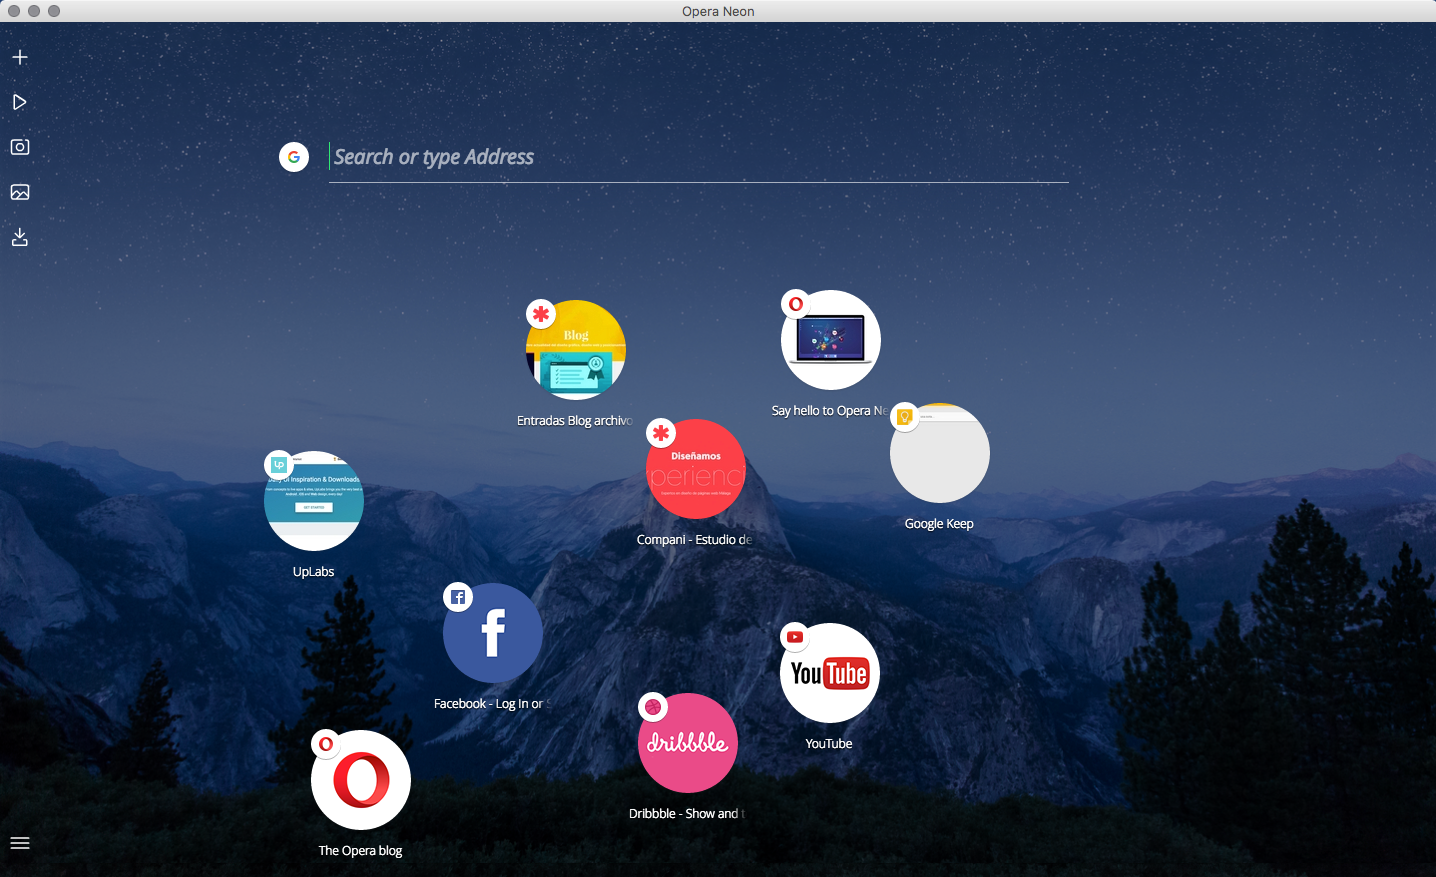Click the Opera favicon on Say hello bubble
This screenshot has height=877, width=1436.
(796, 304)
